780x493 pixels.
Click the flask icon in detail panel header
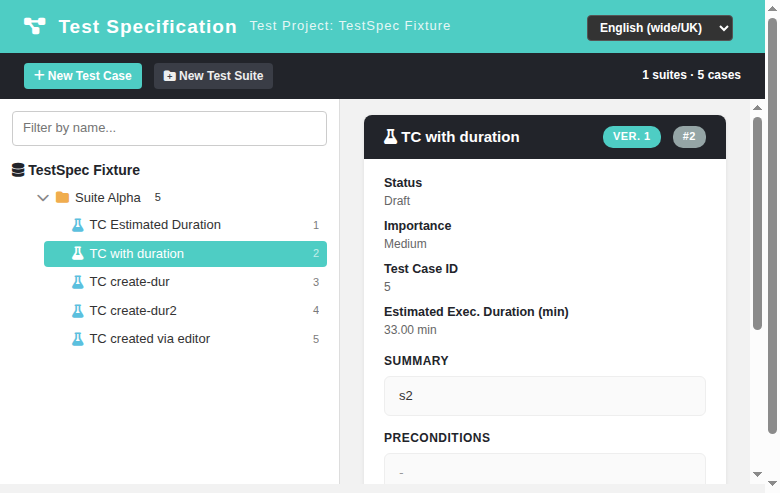(390, 137)
